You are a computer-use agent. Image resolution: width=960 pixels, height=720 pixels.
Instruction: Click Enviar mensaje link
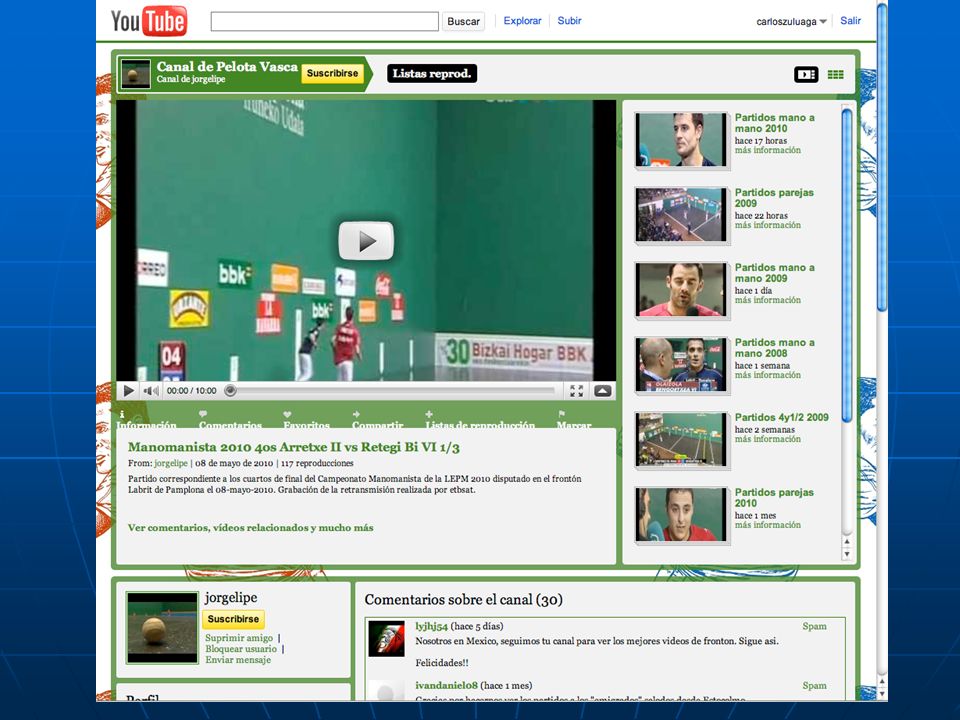(238, 660)
